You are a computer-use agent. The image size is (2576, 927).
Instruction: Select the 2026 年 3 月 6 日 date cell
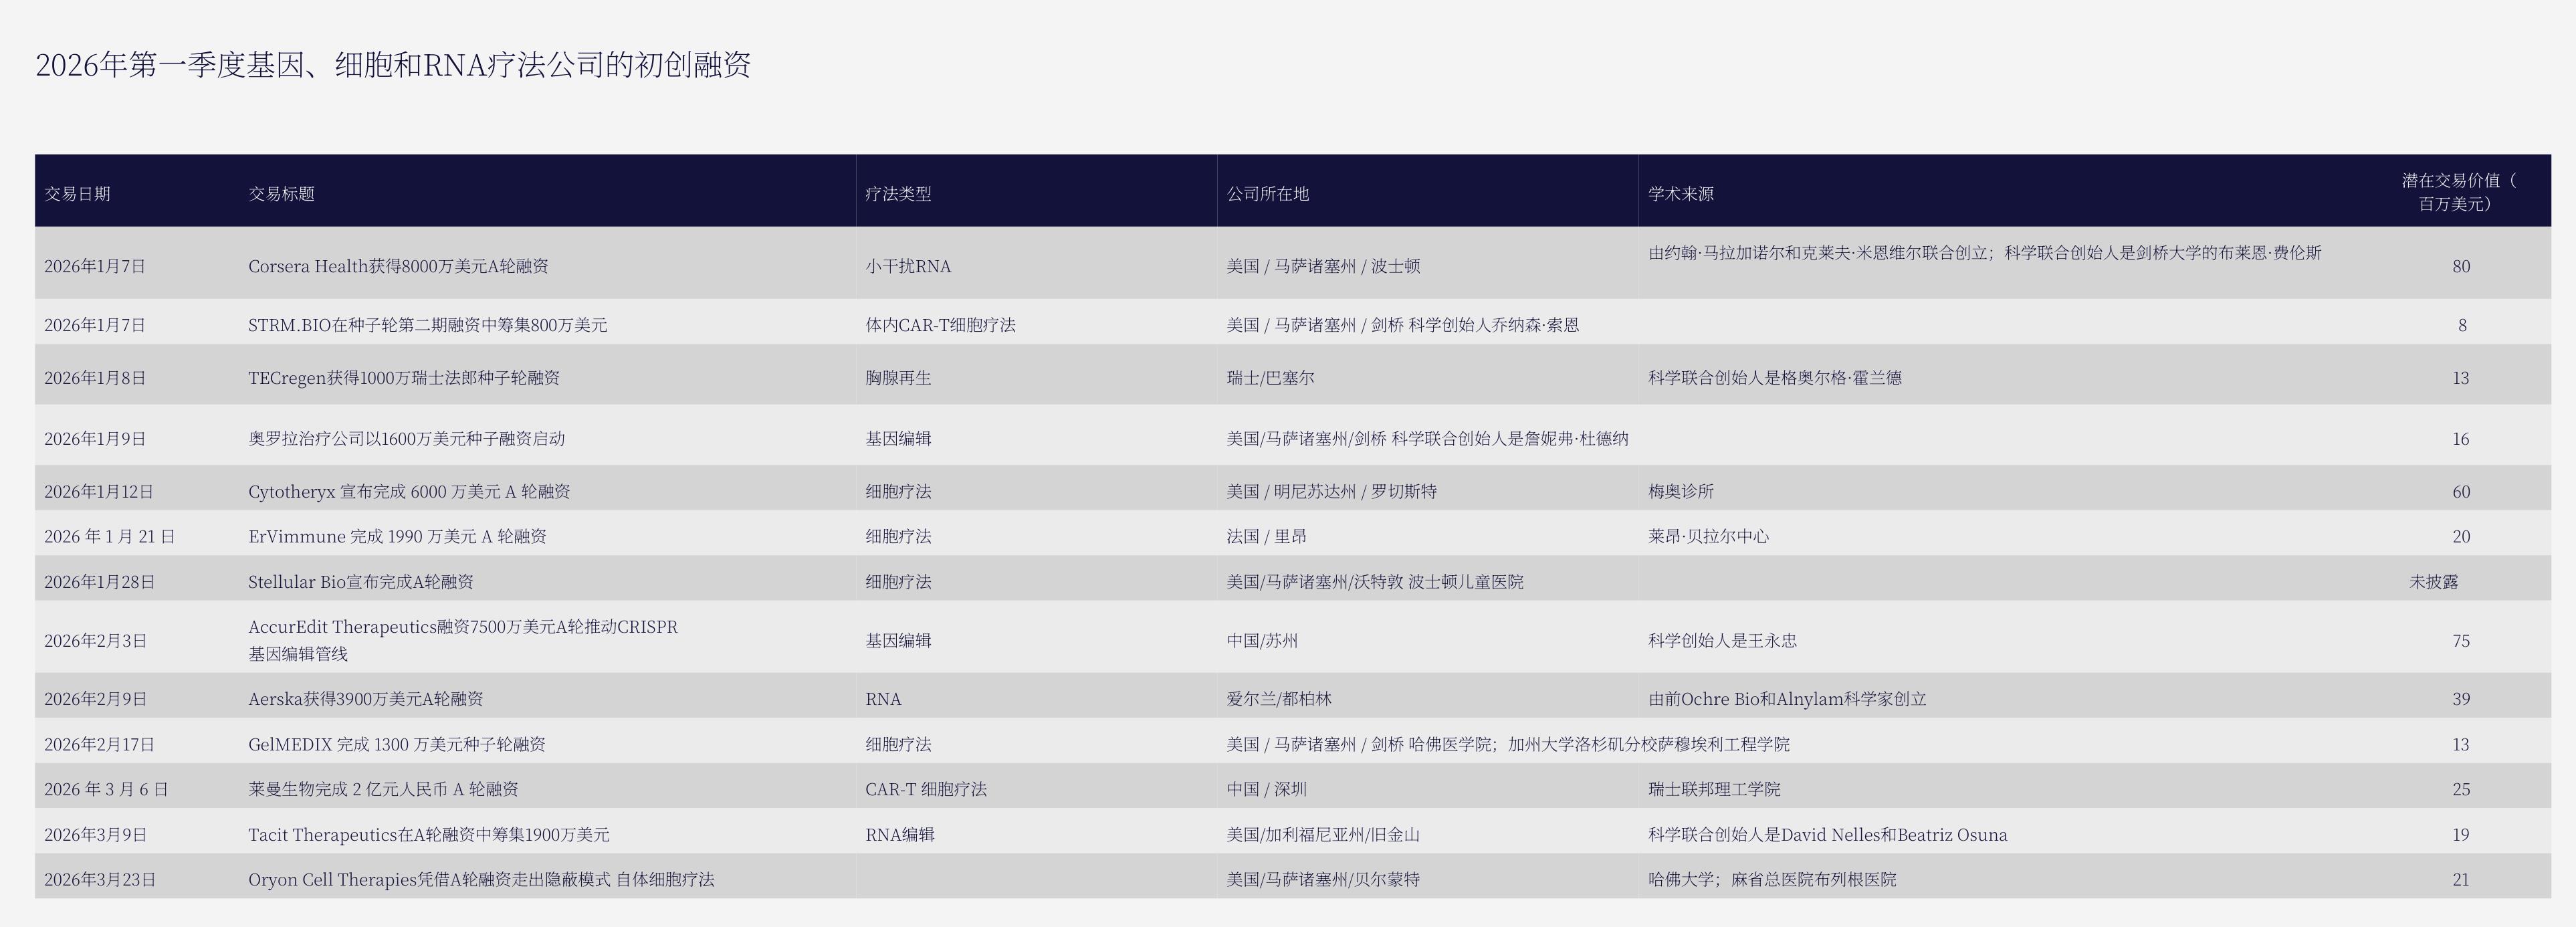tap(106, 790)
